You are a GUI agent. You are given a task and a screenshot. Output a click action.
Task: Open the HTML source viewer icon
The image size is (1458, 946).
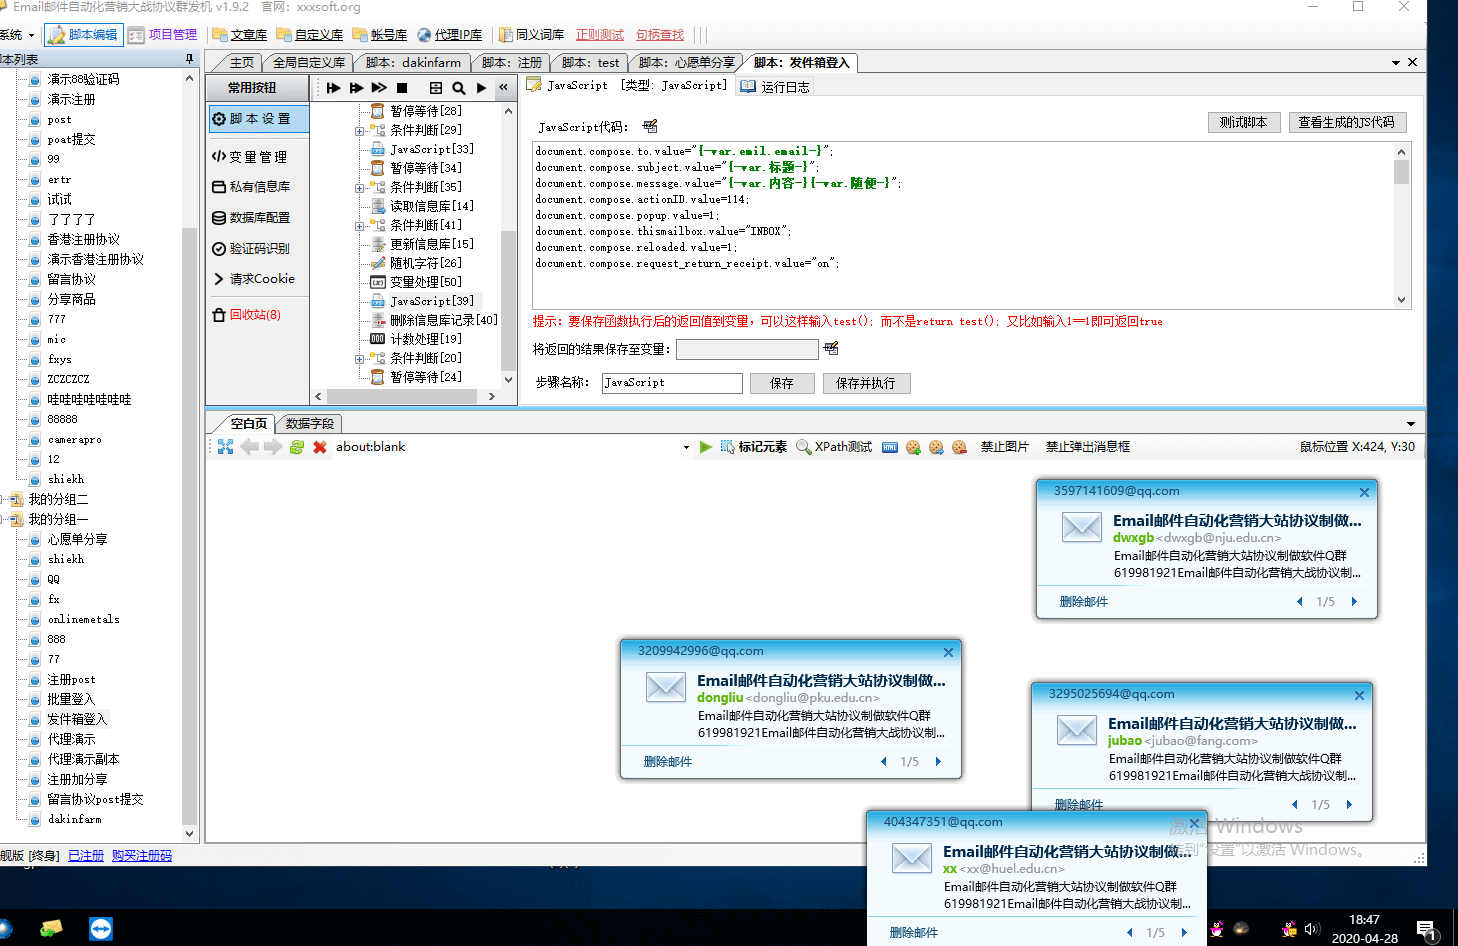(x=890, y=447)
